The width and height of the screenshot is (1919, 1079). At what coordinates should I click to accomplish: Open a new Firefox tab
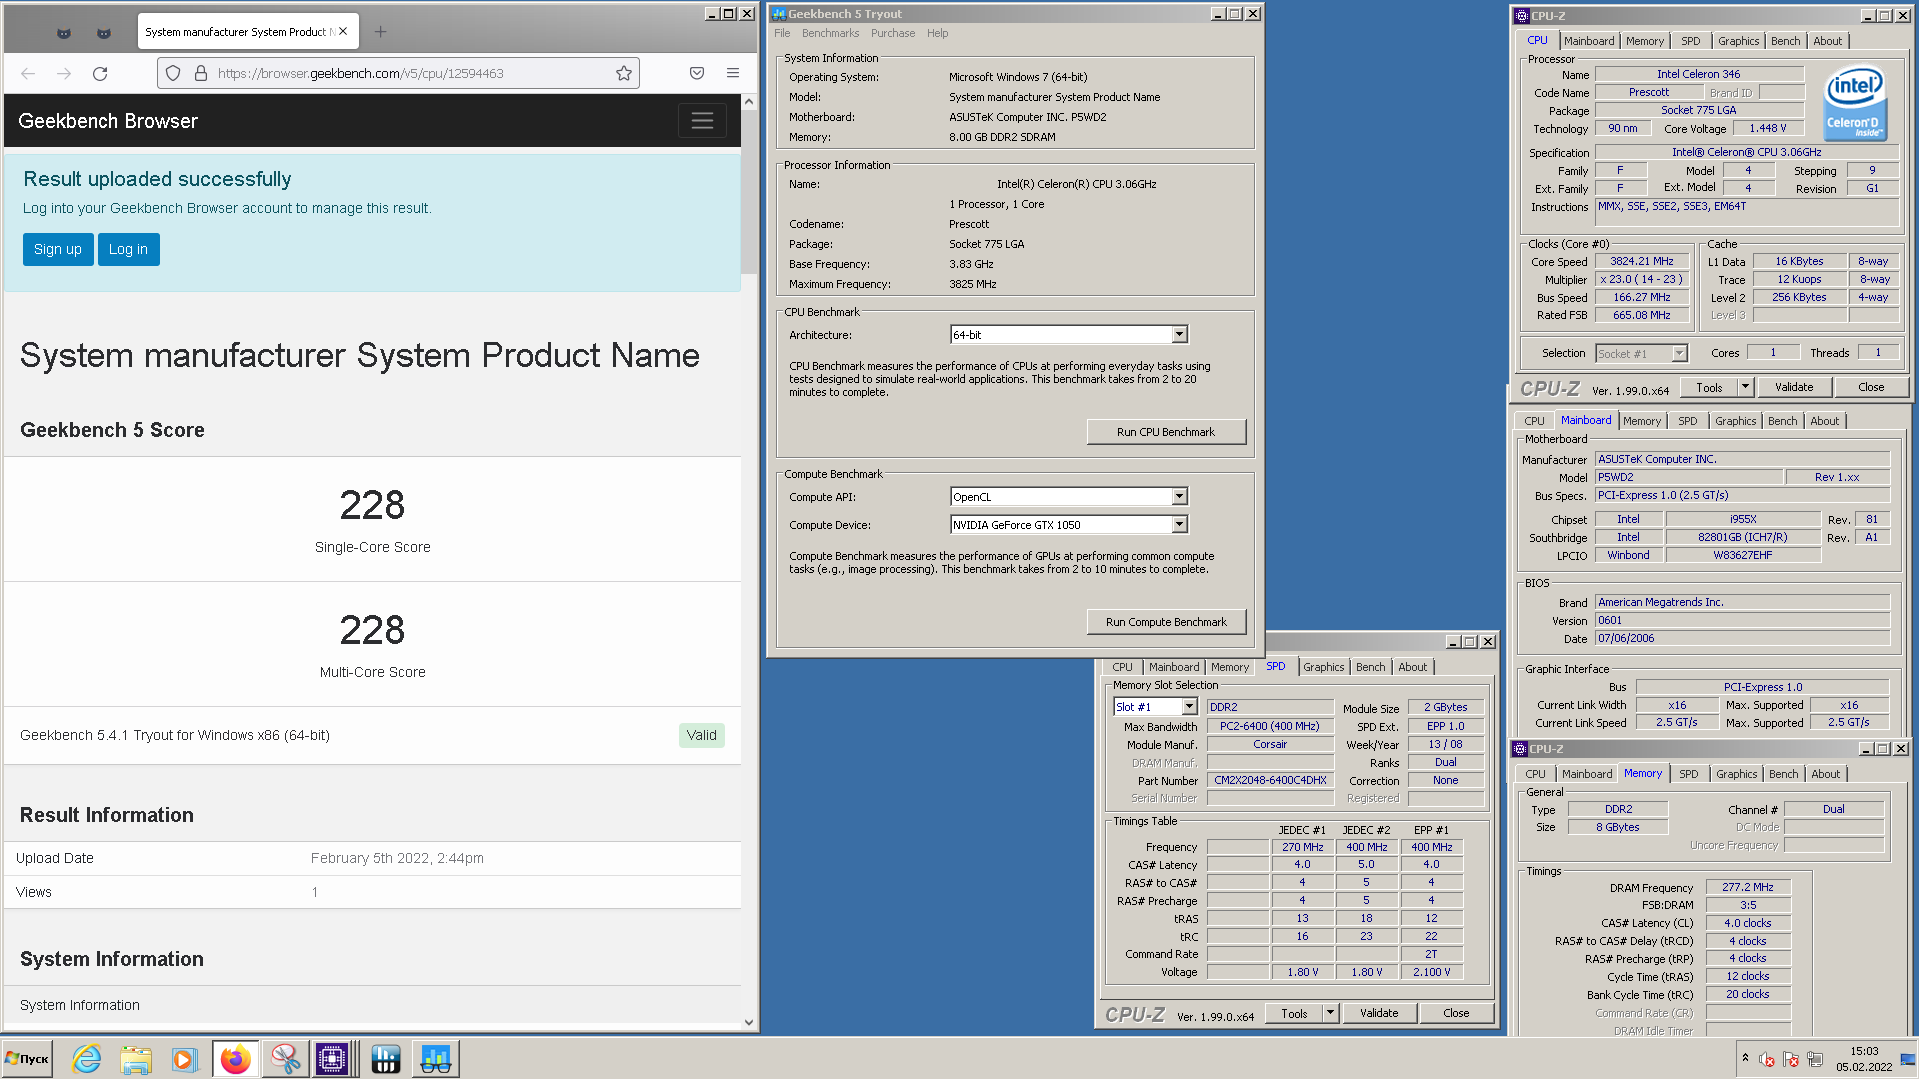coord(380,32)
